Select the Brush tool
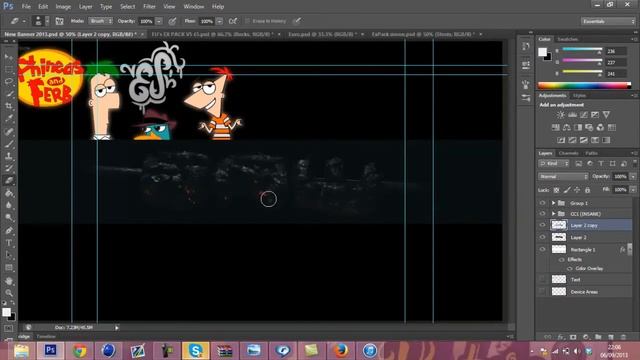This screenshot has width=640, height=360. tap(9, 144)
